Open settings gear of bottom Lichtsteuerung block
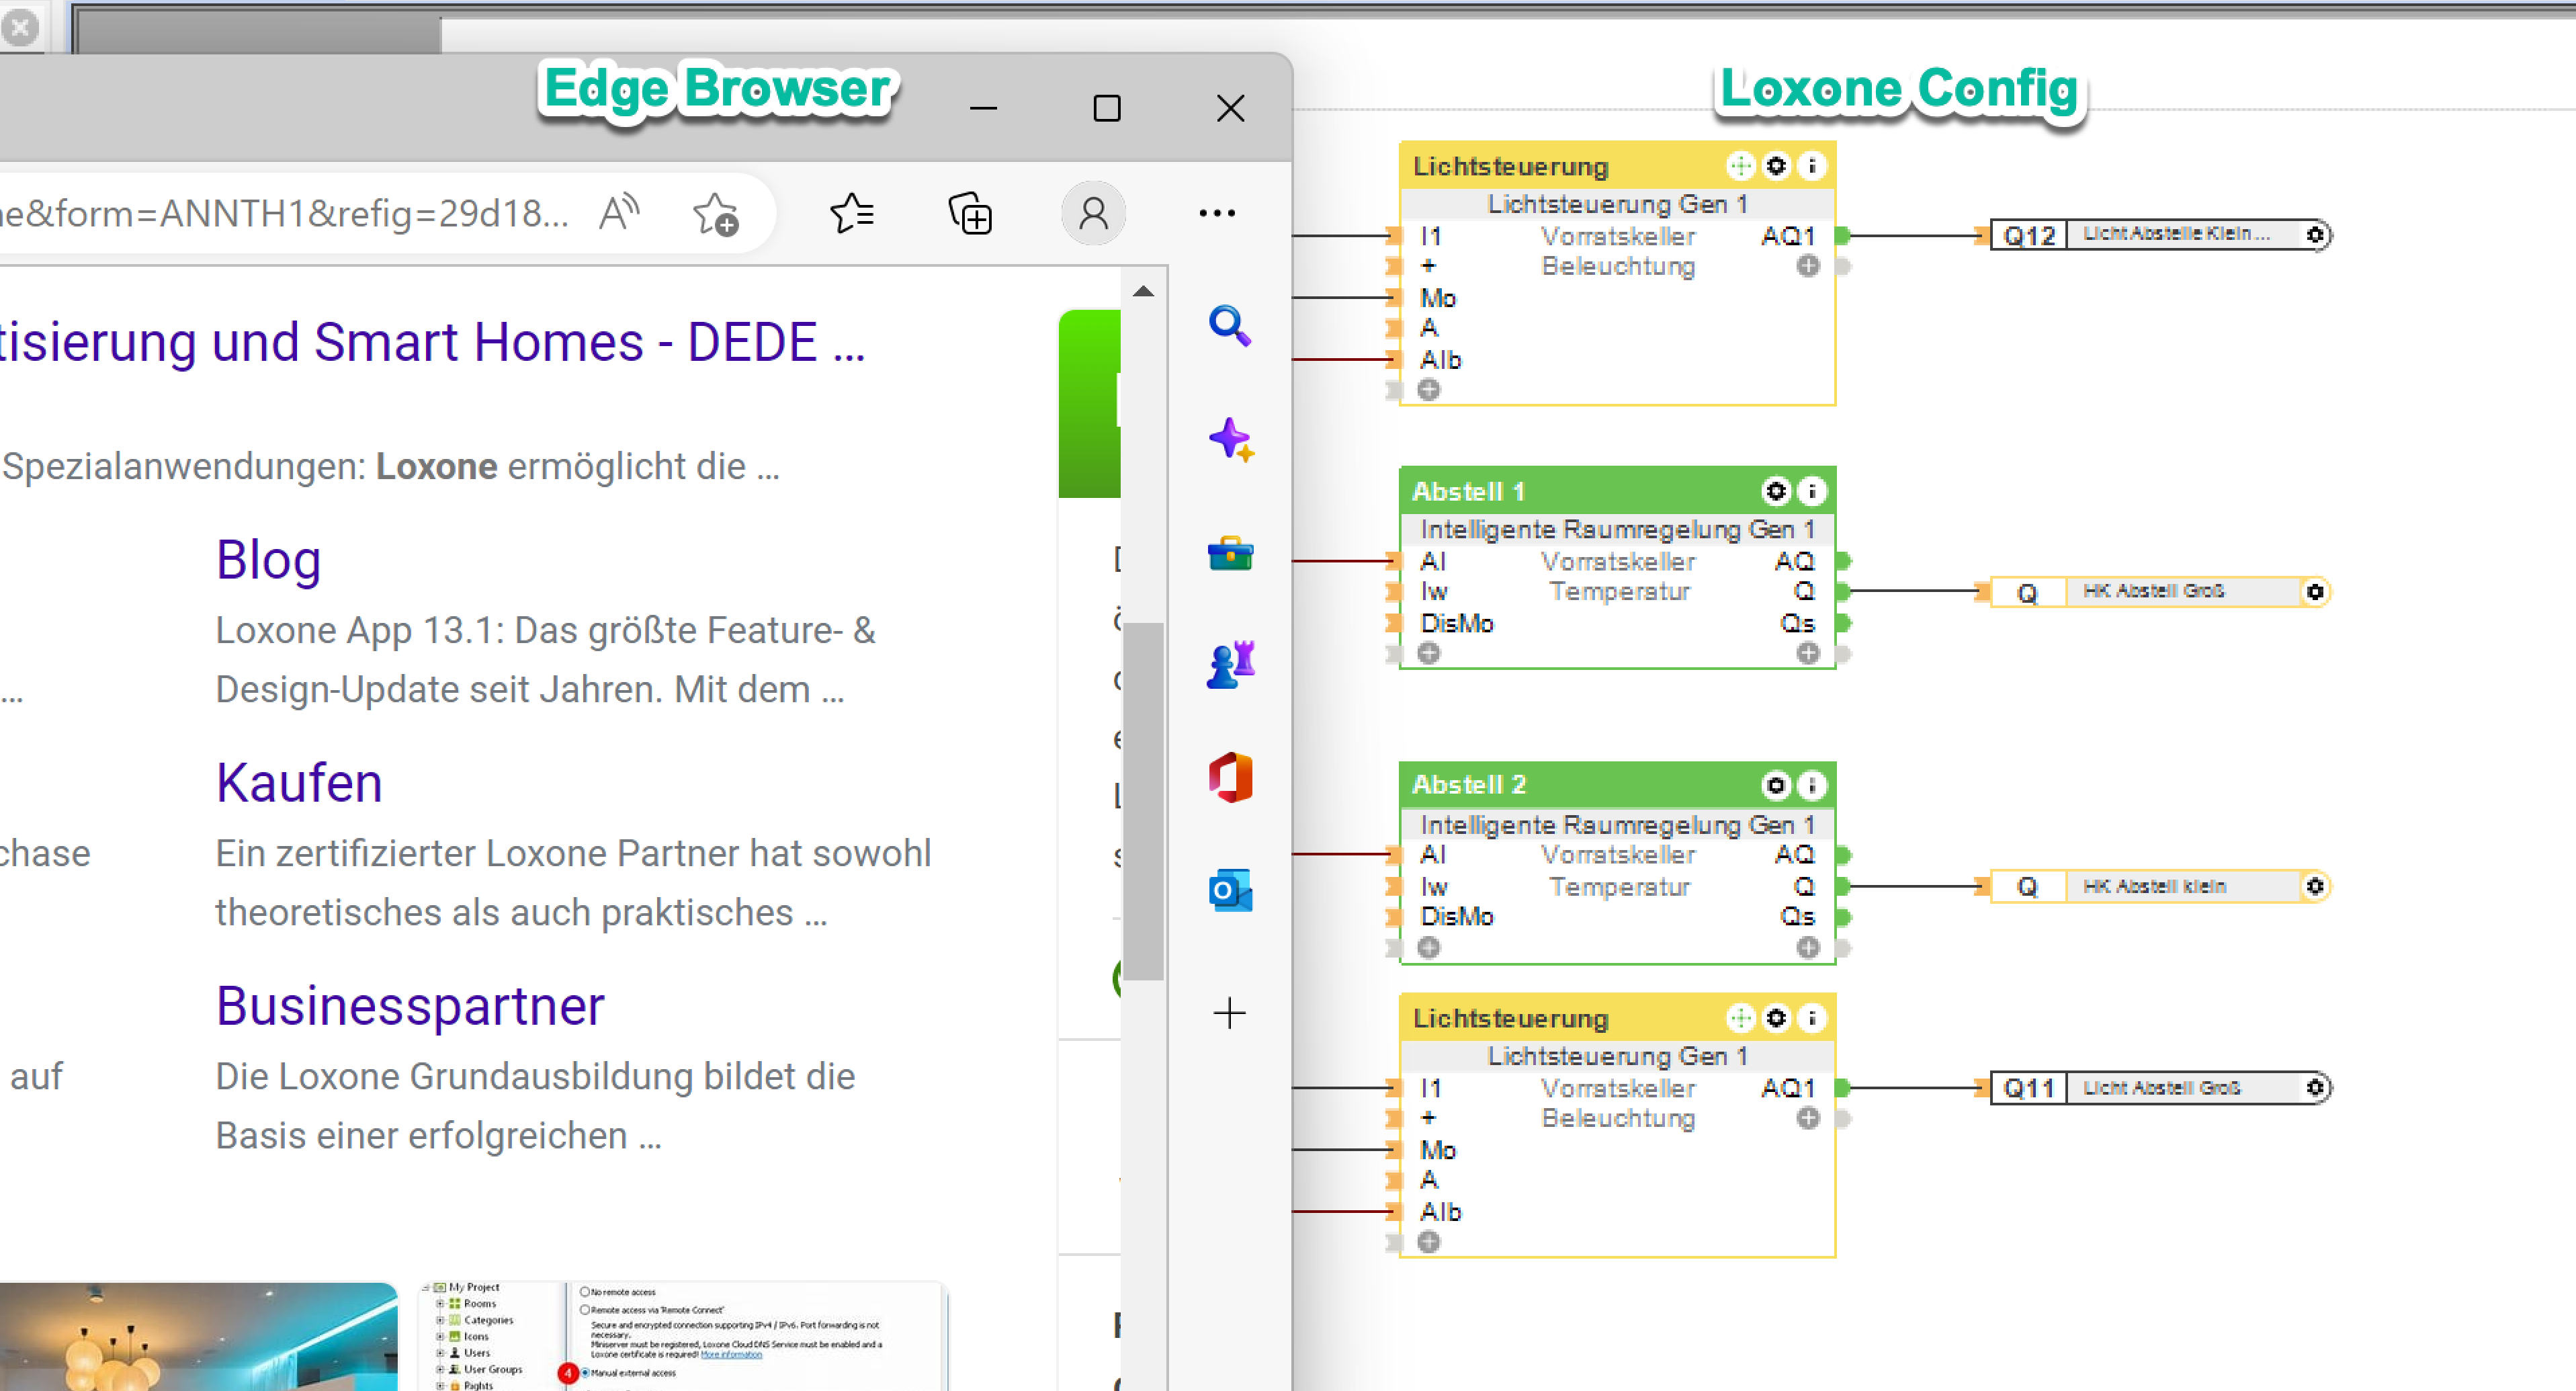Screen dimensions: 2576x1391 click(x=1776, y=1018)
